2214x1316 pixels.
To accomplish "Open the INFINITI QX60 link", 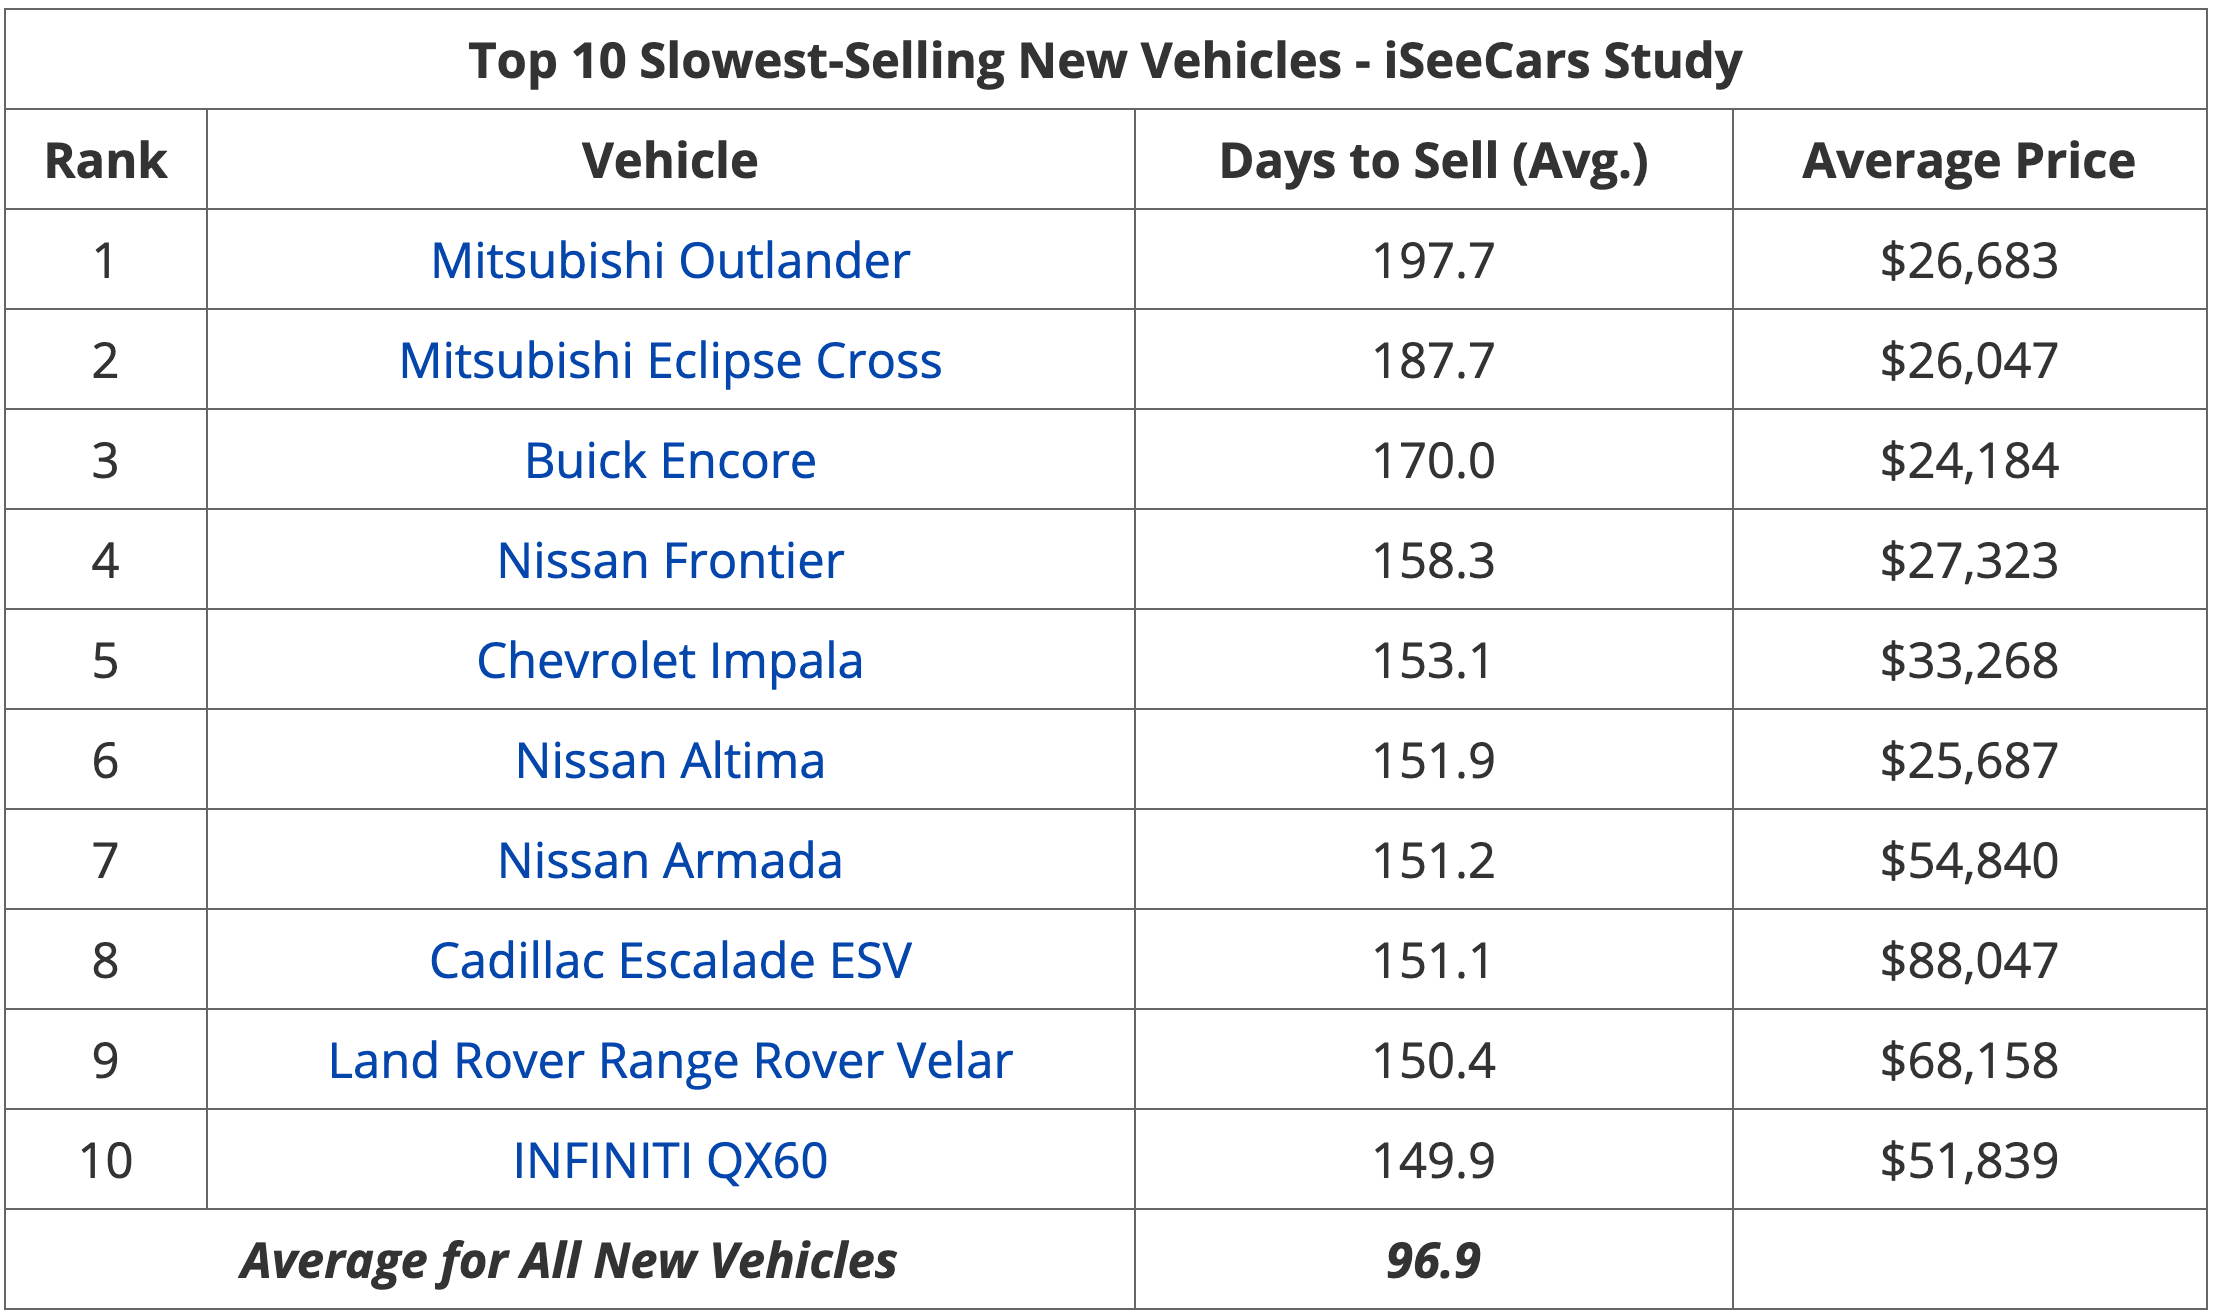I will [x=670, y=1161].
